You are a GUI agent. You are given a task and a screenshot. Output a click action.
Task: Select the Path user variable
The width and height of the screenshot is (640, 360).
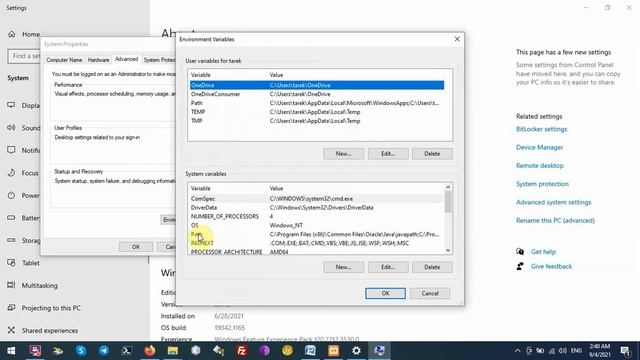coord(317,103)
